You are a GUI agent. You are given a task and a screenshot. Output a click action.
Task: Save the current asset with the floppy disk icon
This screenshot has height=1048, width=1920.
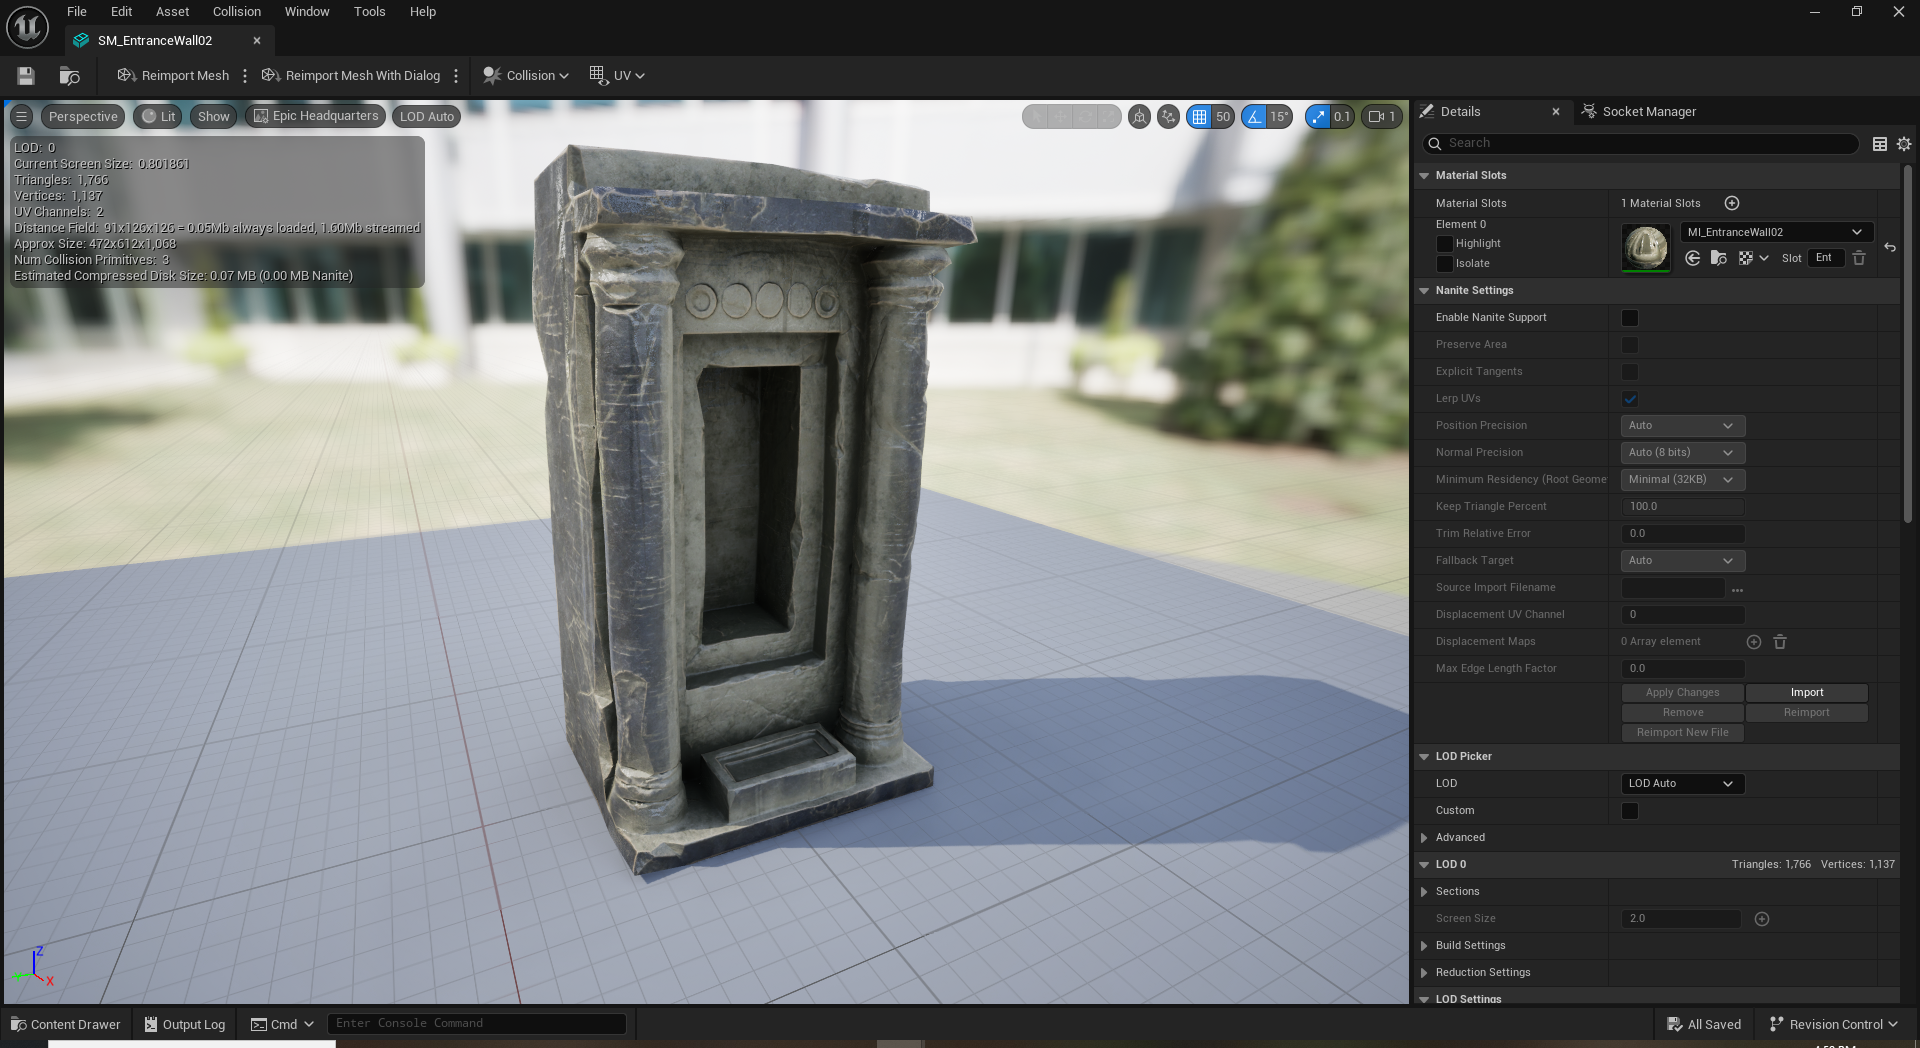(26, 76)
